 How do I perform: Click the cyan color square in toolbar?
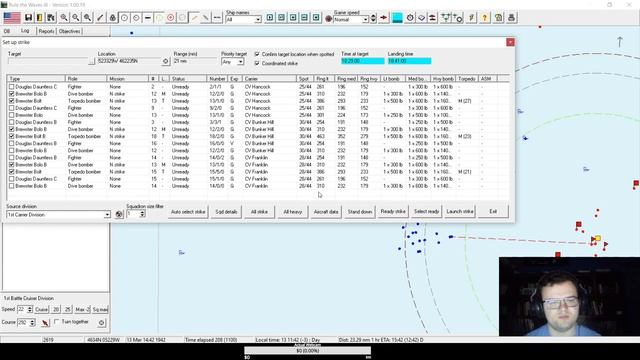coord(397,18)
